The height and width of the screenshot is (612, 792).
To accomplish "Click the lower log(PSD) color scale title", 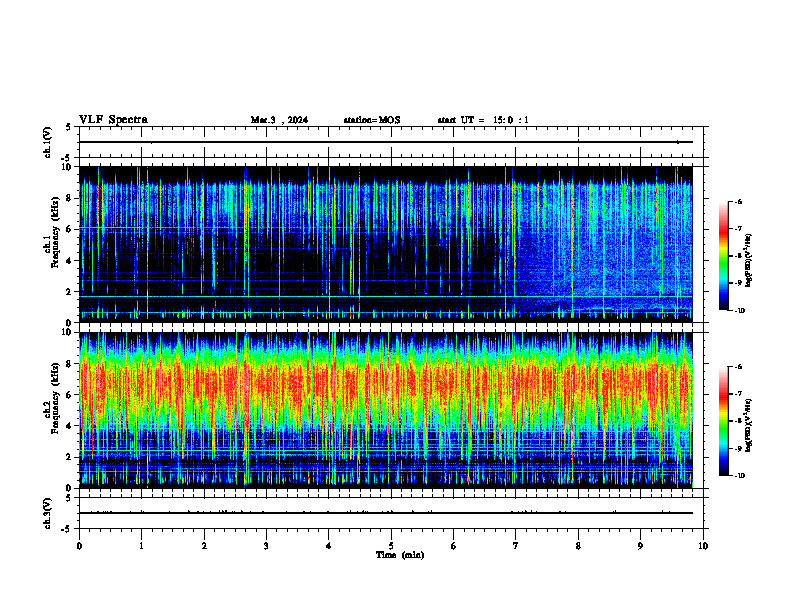I will tap(749, 425).
